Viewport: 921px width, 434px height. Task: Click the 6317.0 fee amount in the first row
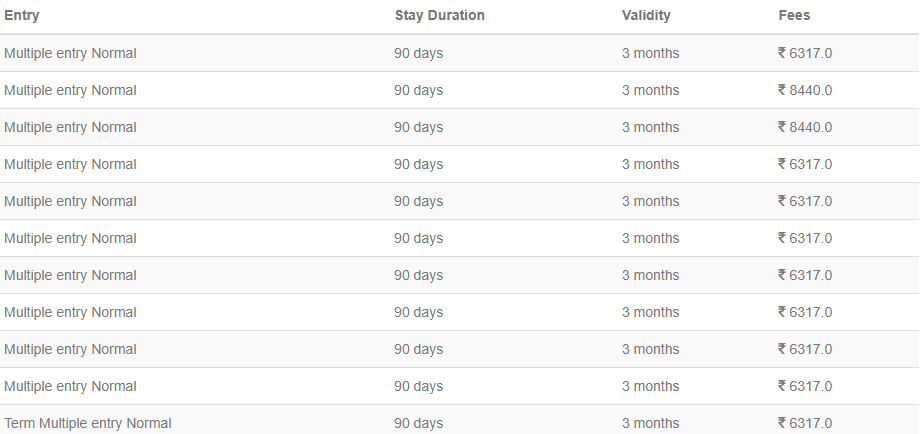click(x=811, y=53)
